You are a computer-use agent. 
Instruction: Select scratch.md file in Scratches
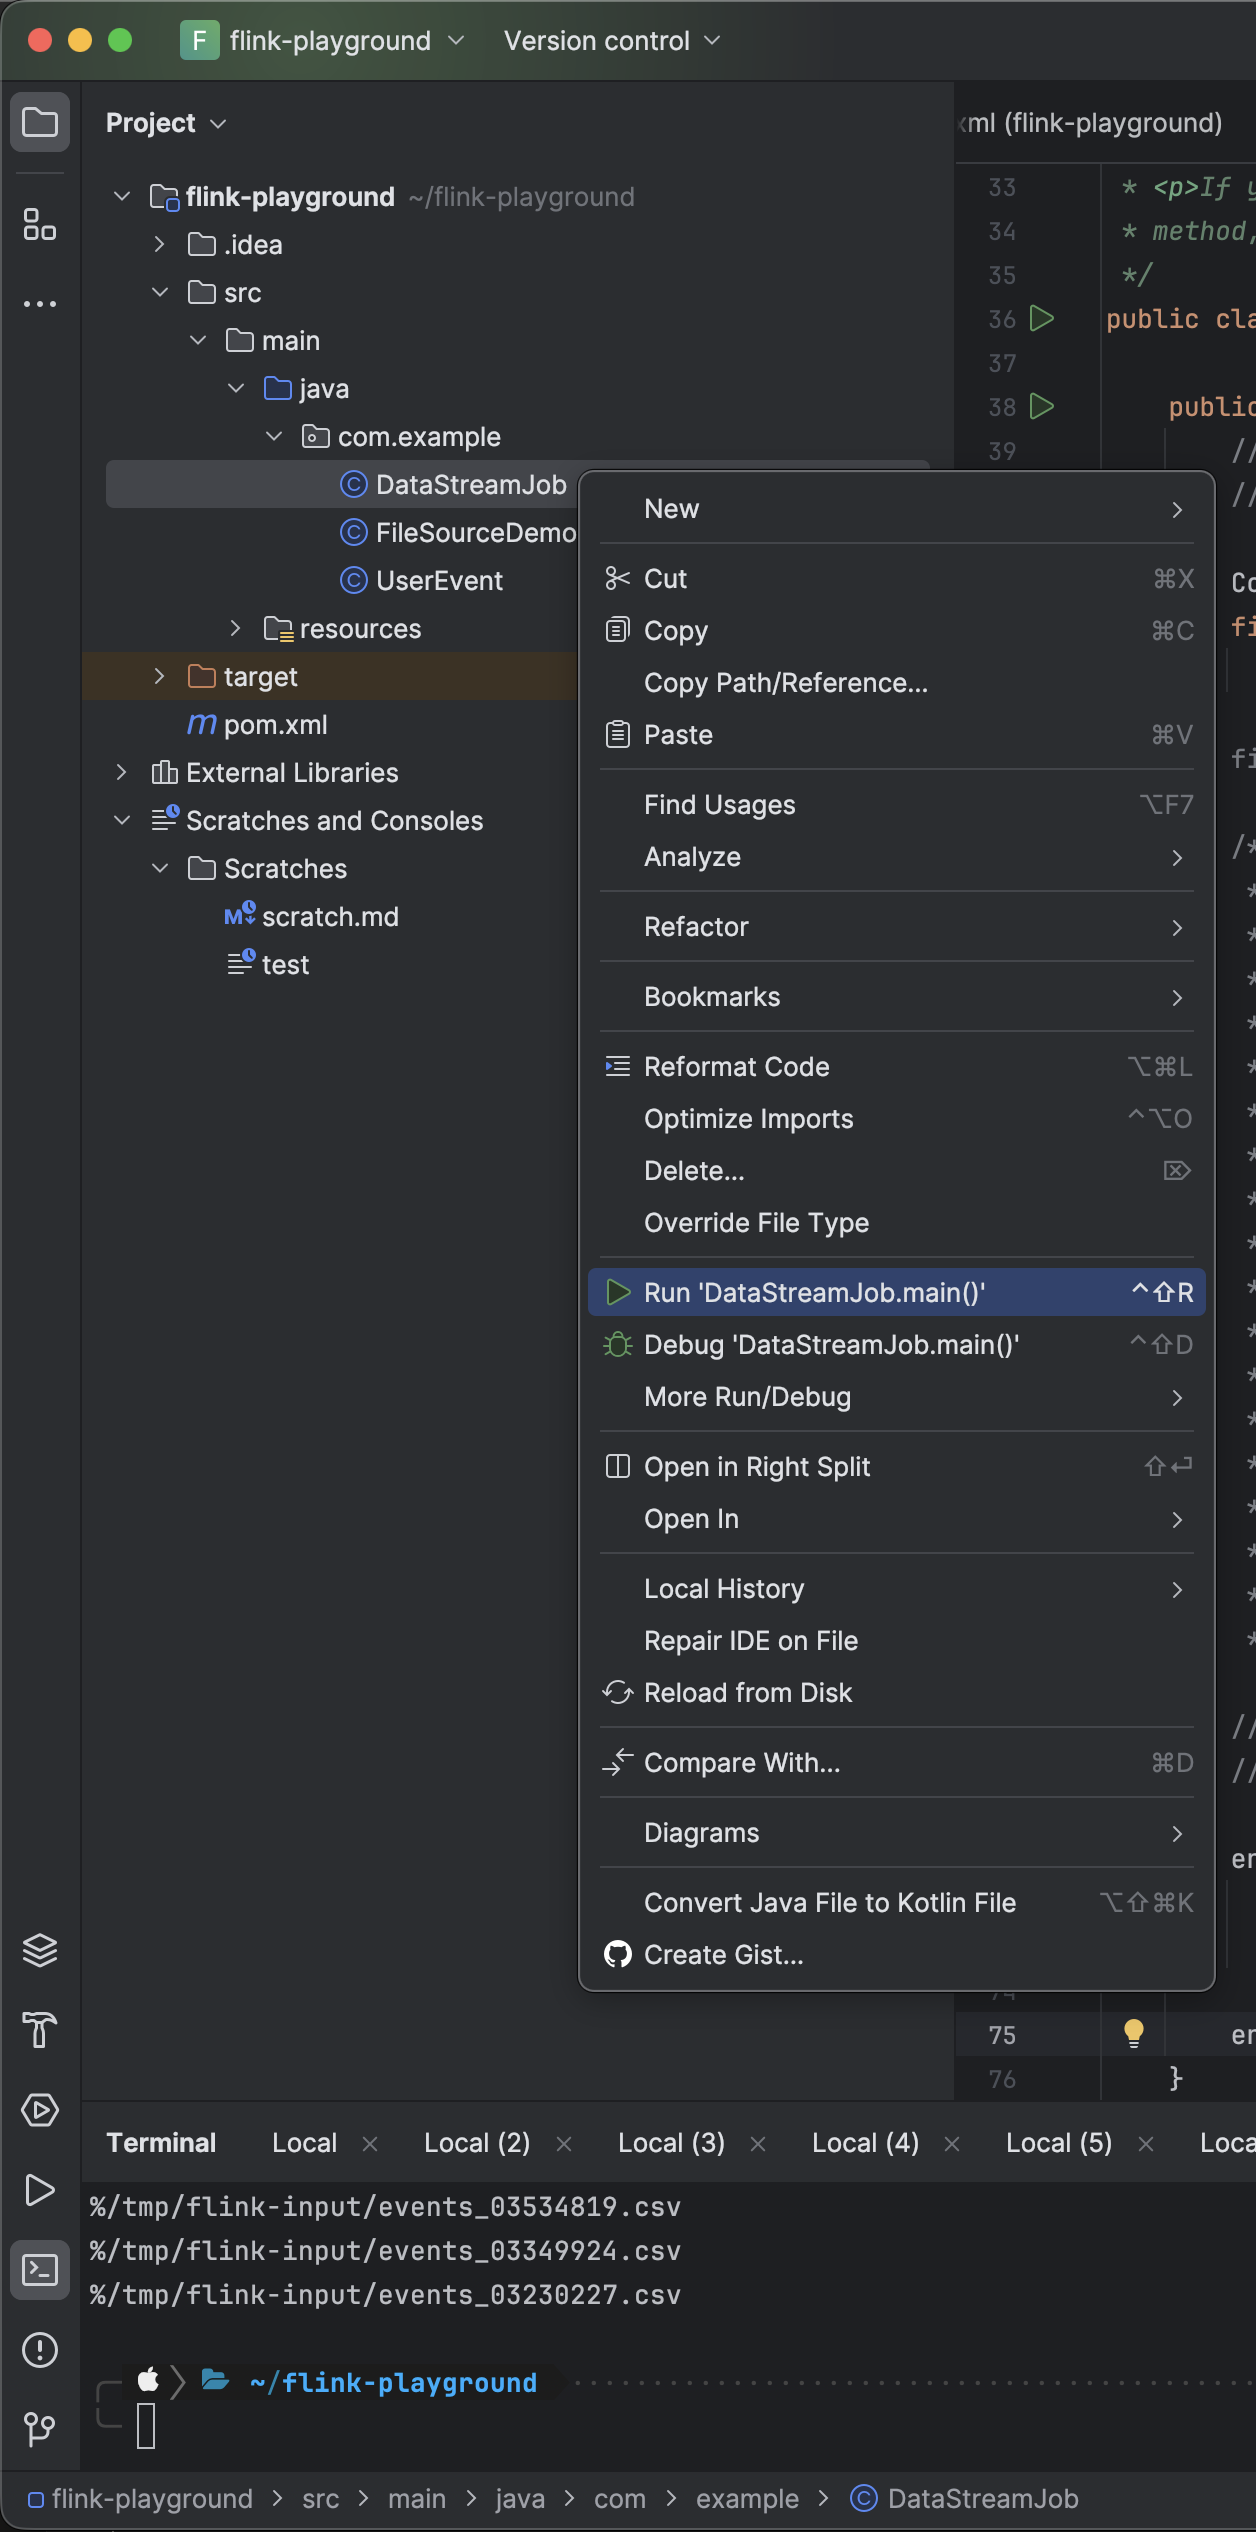[311, 917]
